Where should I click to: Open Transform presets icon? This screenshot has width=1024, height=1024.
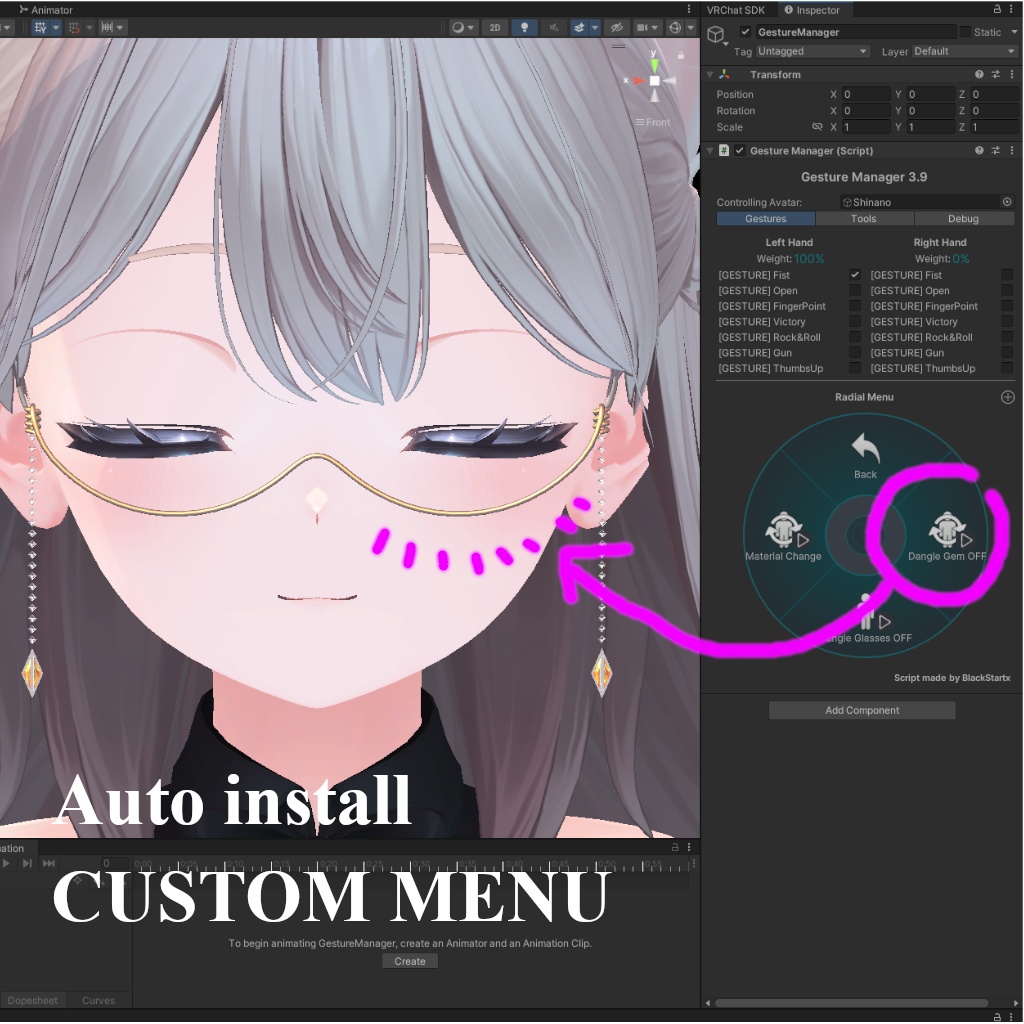pyautogui.click(x=995, y=74)
